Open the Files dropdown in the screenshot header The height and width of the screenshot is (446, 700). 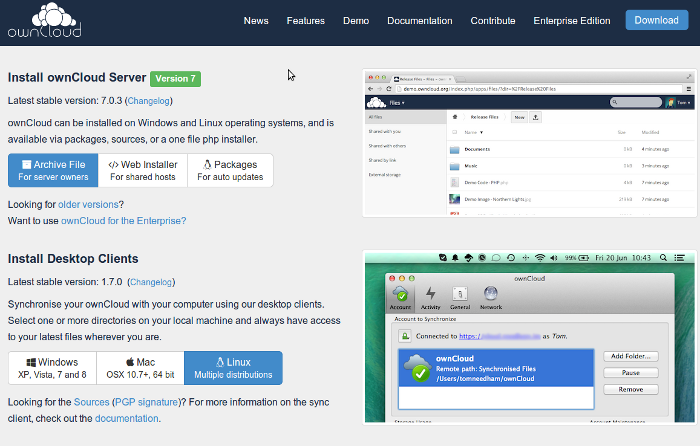point(397,103)
